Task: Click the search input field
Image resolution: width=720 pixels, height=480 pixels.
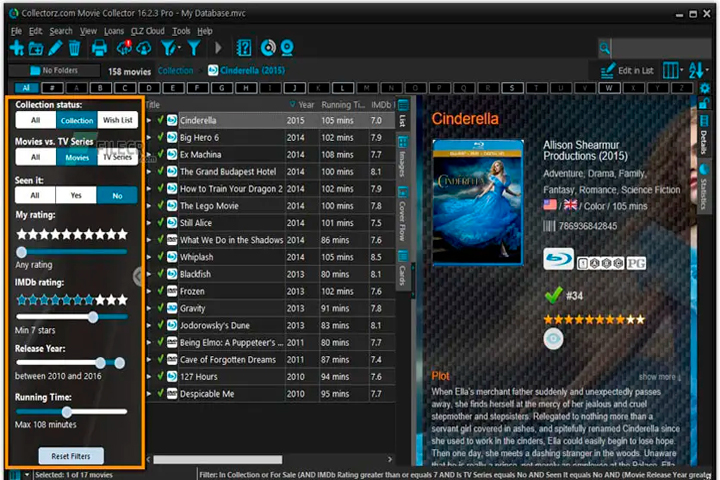Action: coord(661,48)
